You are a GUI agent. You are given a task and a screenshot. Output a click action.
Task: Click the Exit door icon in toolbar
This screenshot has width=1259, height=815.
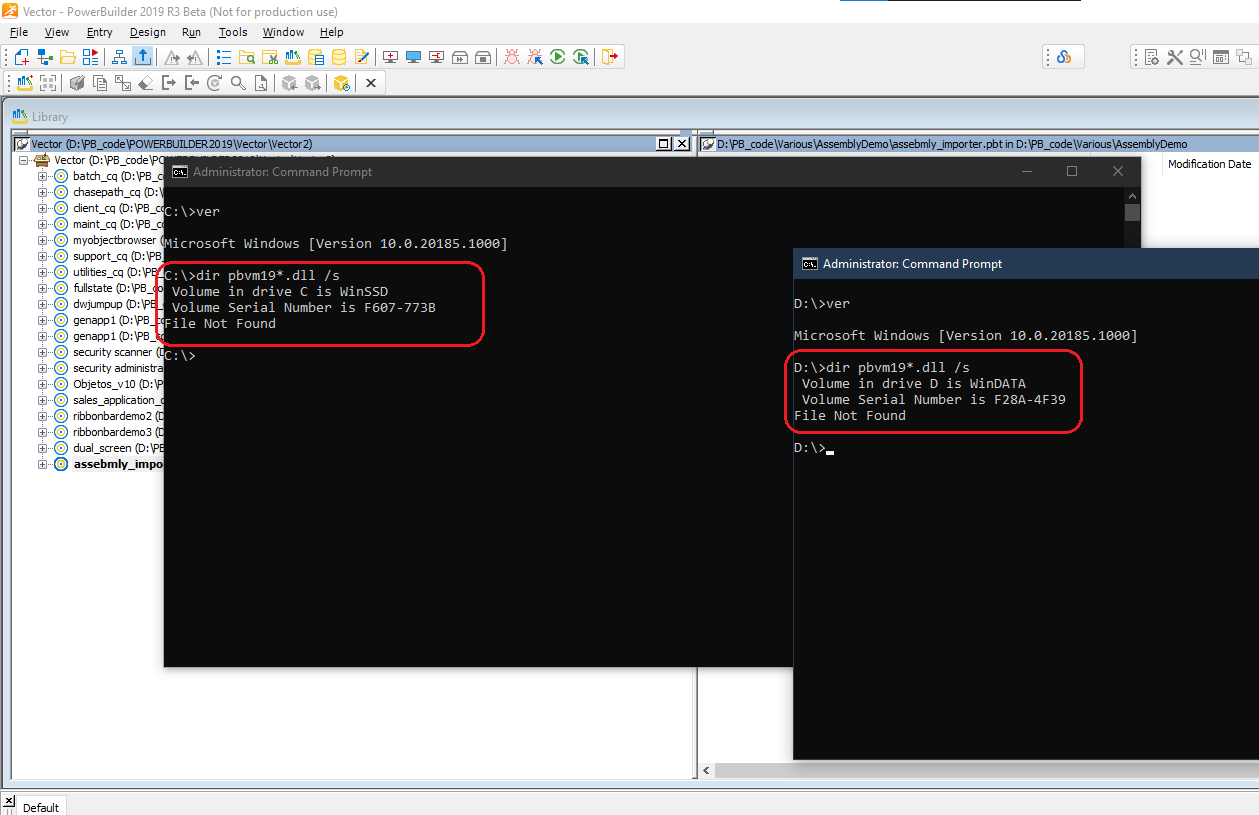pos(610,57)
